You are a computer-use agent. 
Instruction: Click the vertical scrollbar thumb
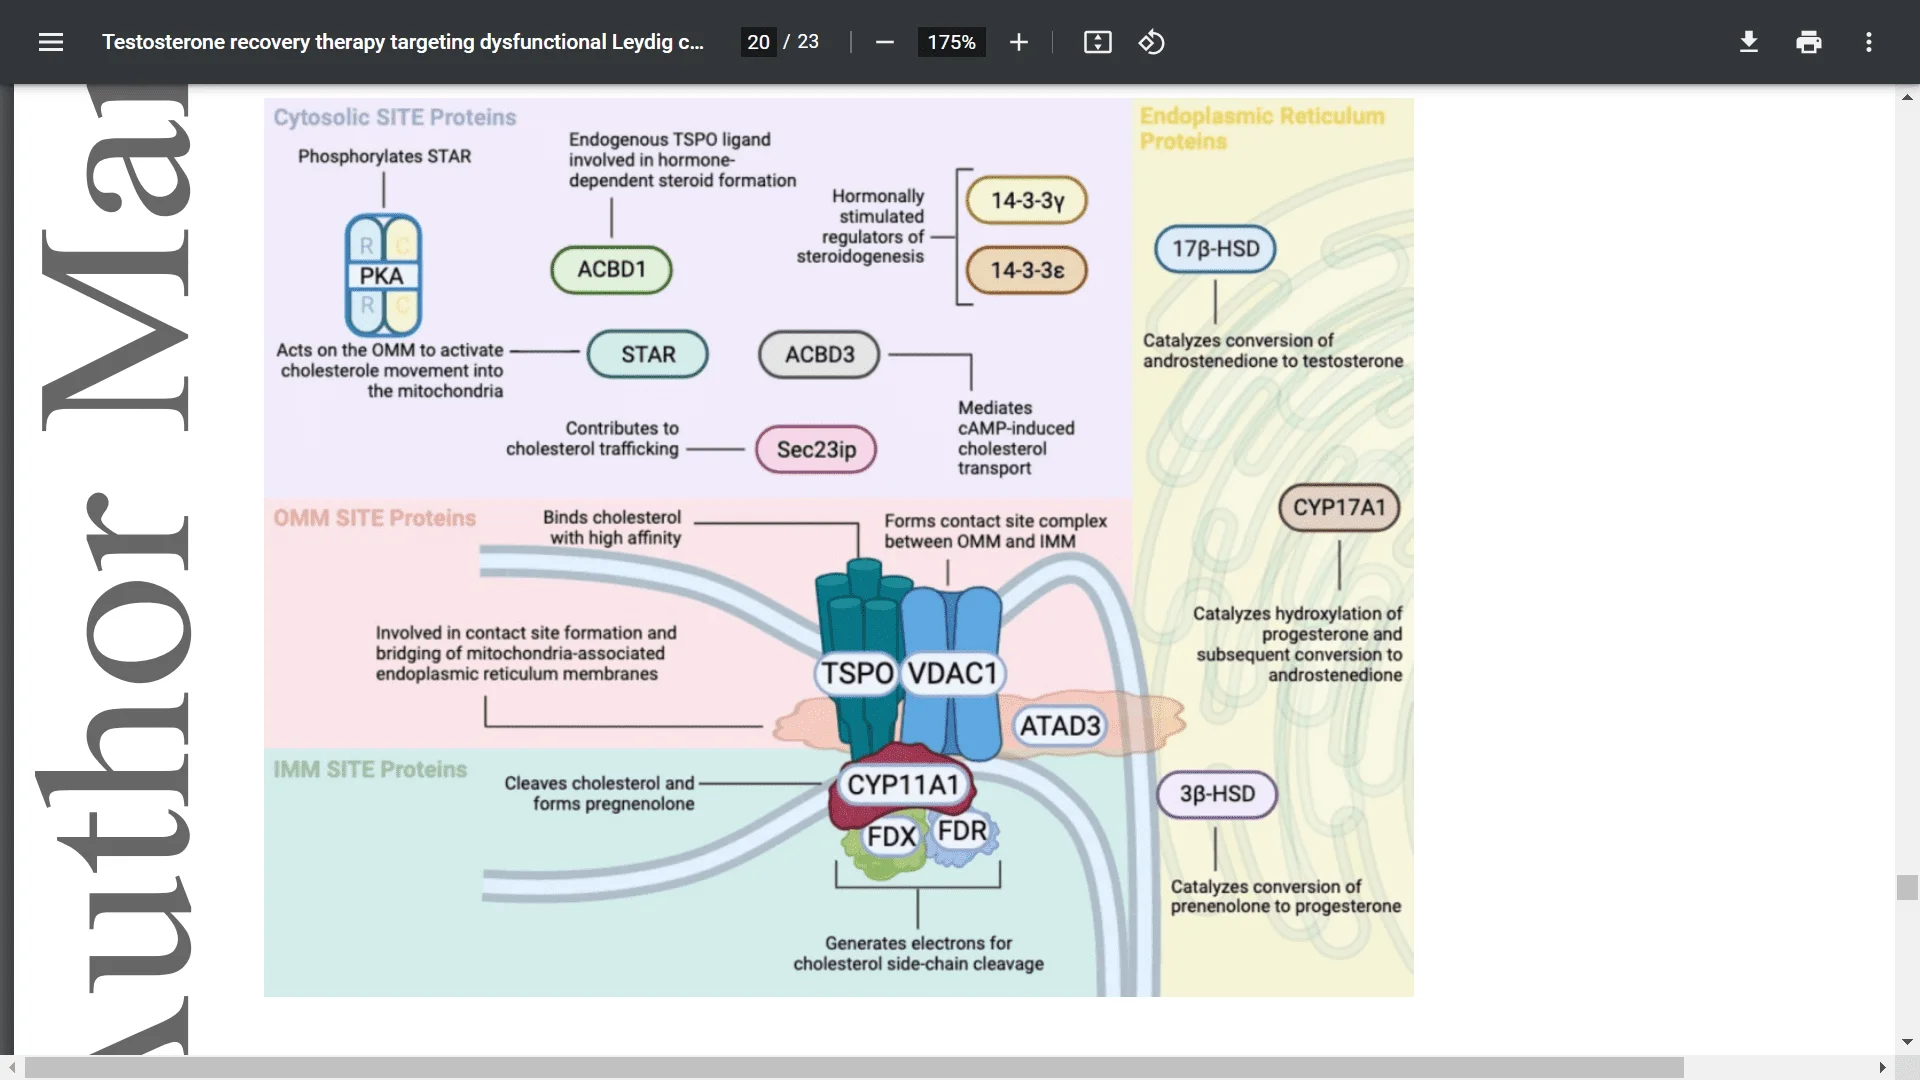1907,888
